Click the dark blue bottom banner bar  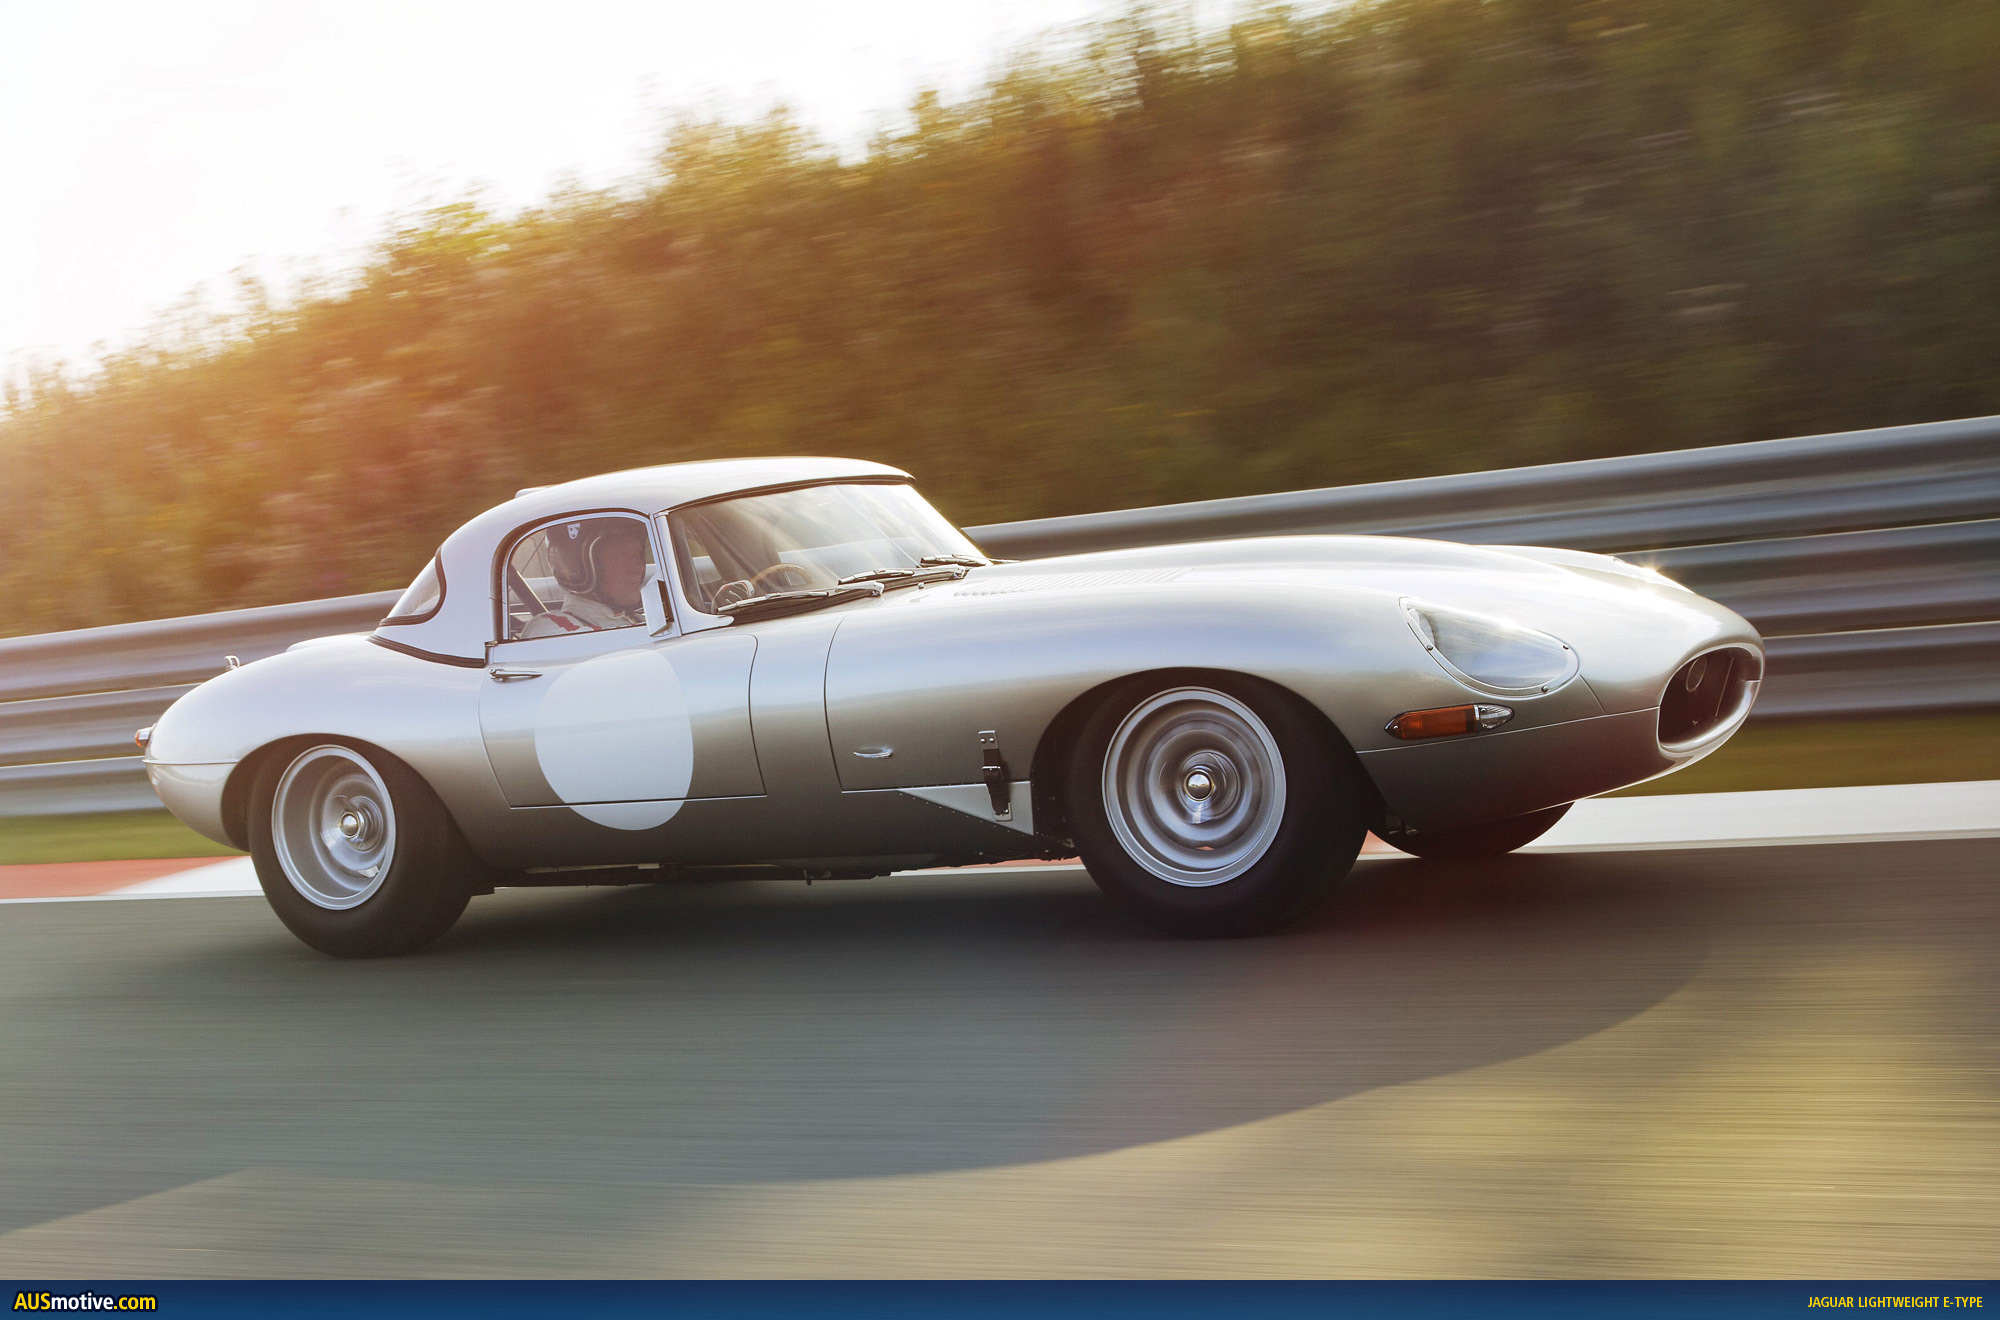tap(1000, 1301)
